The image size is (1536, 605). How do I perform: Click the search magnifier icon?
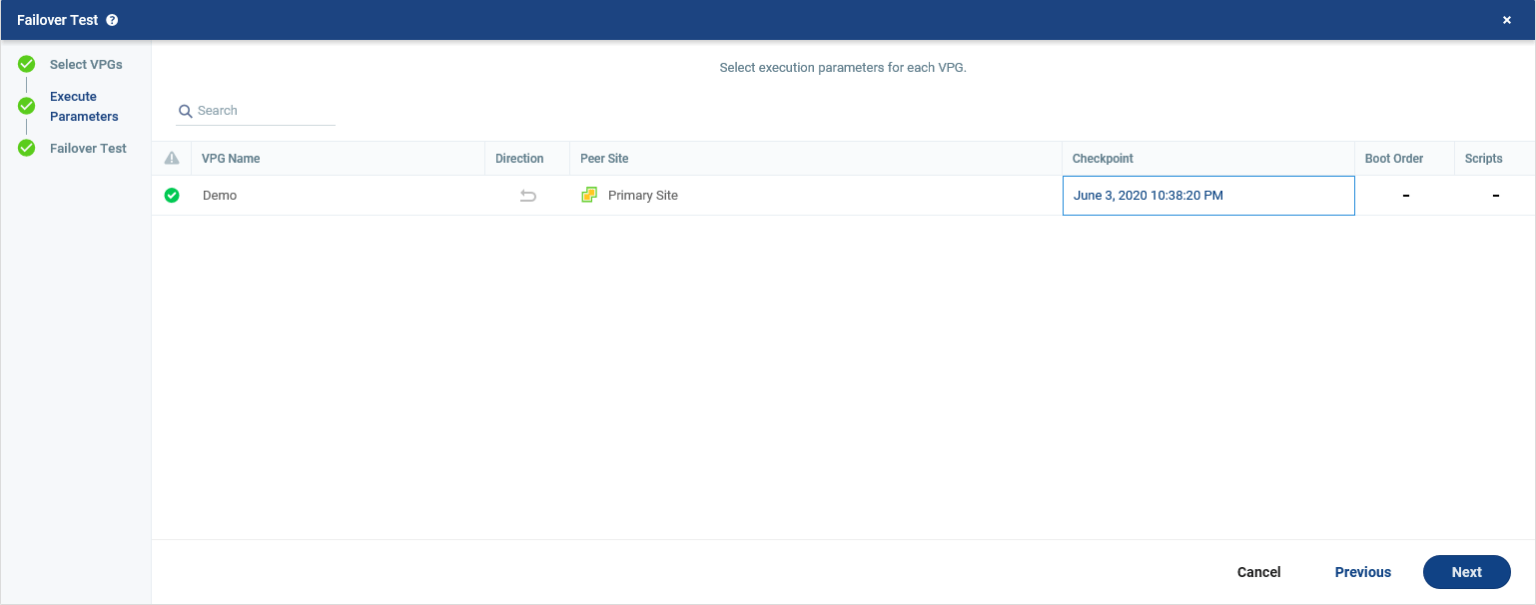click(x=185, y=111)
